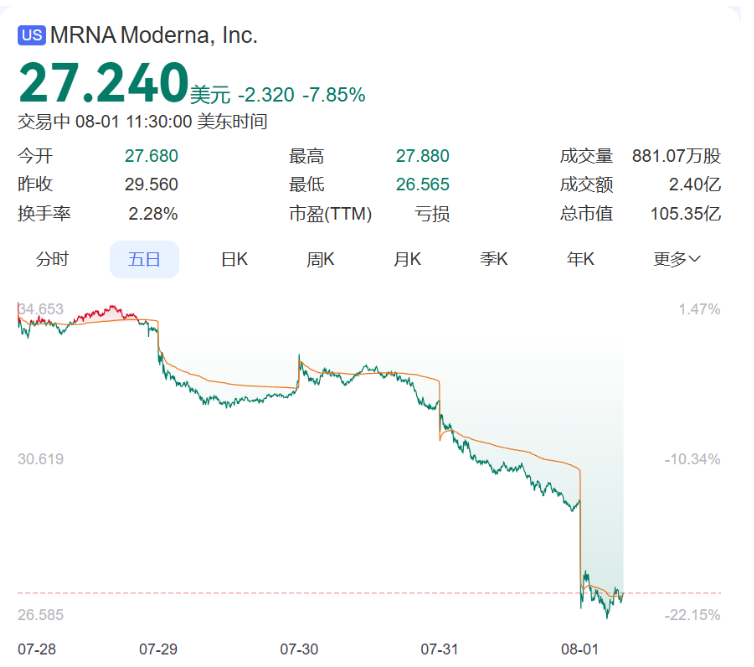Open the 季K quarterly chart tab
The height and width of the screenshot is (667, 754).
(494, 260)
